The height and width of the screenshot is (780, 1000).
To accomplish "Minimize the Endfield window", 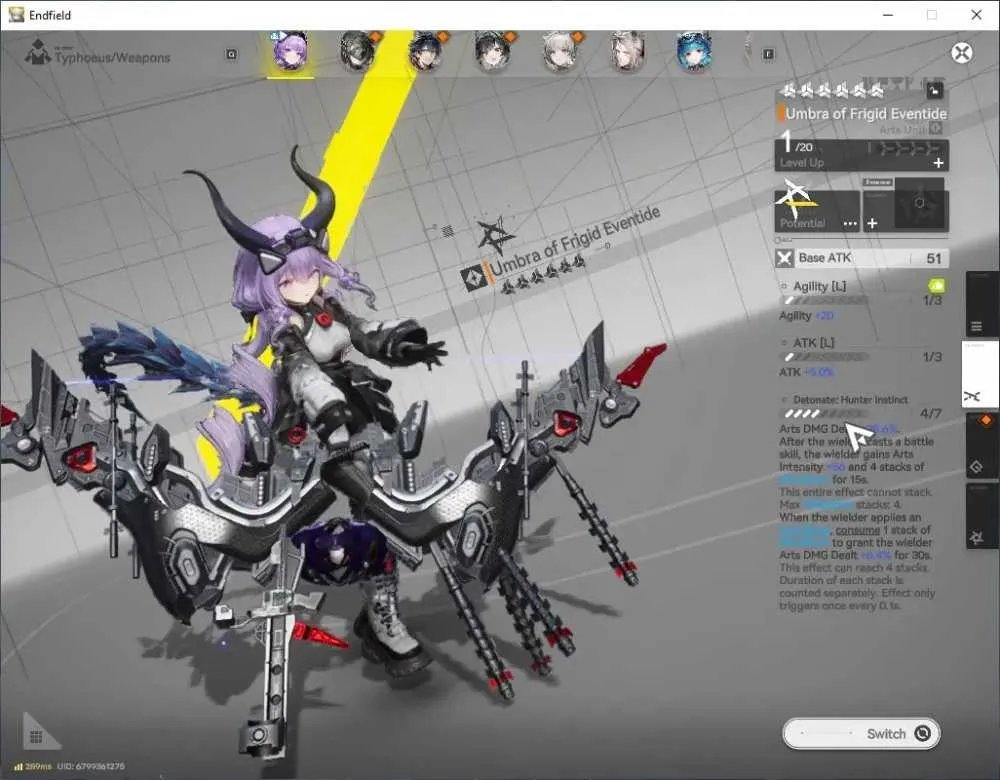I will point(888,15).
